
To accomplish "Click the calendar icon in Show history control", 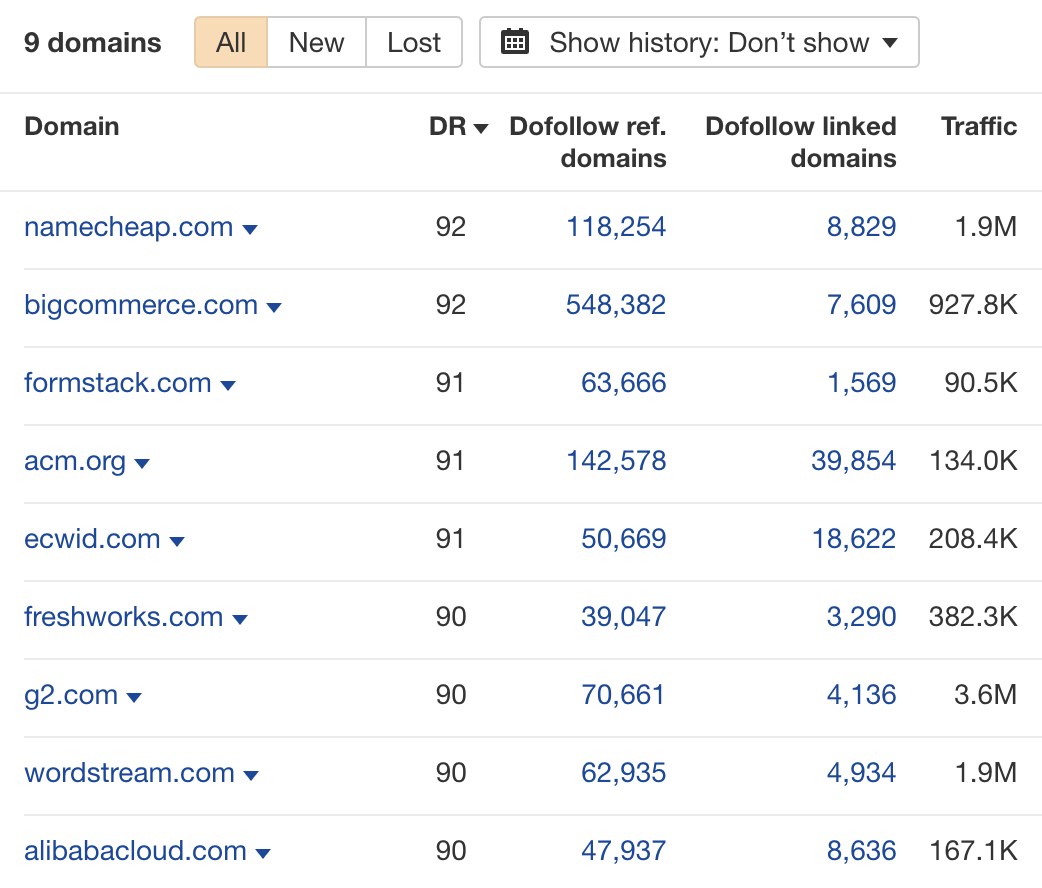I will (x=515, y=42).
